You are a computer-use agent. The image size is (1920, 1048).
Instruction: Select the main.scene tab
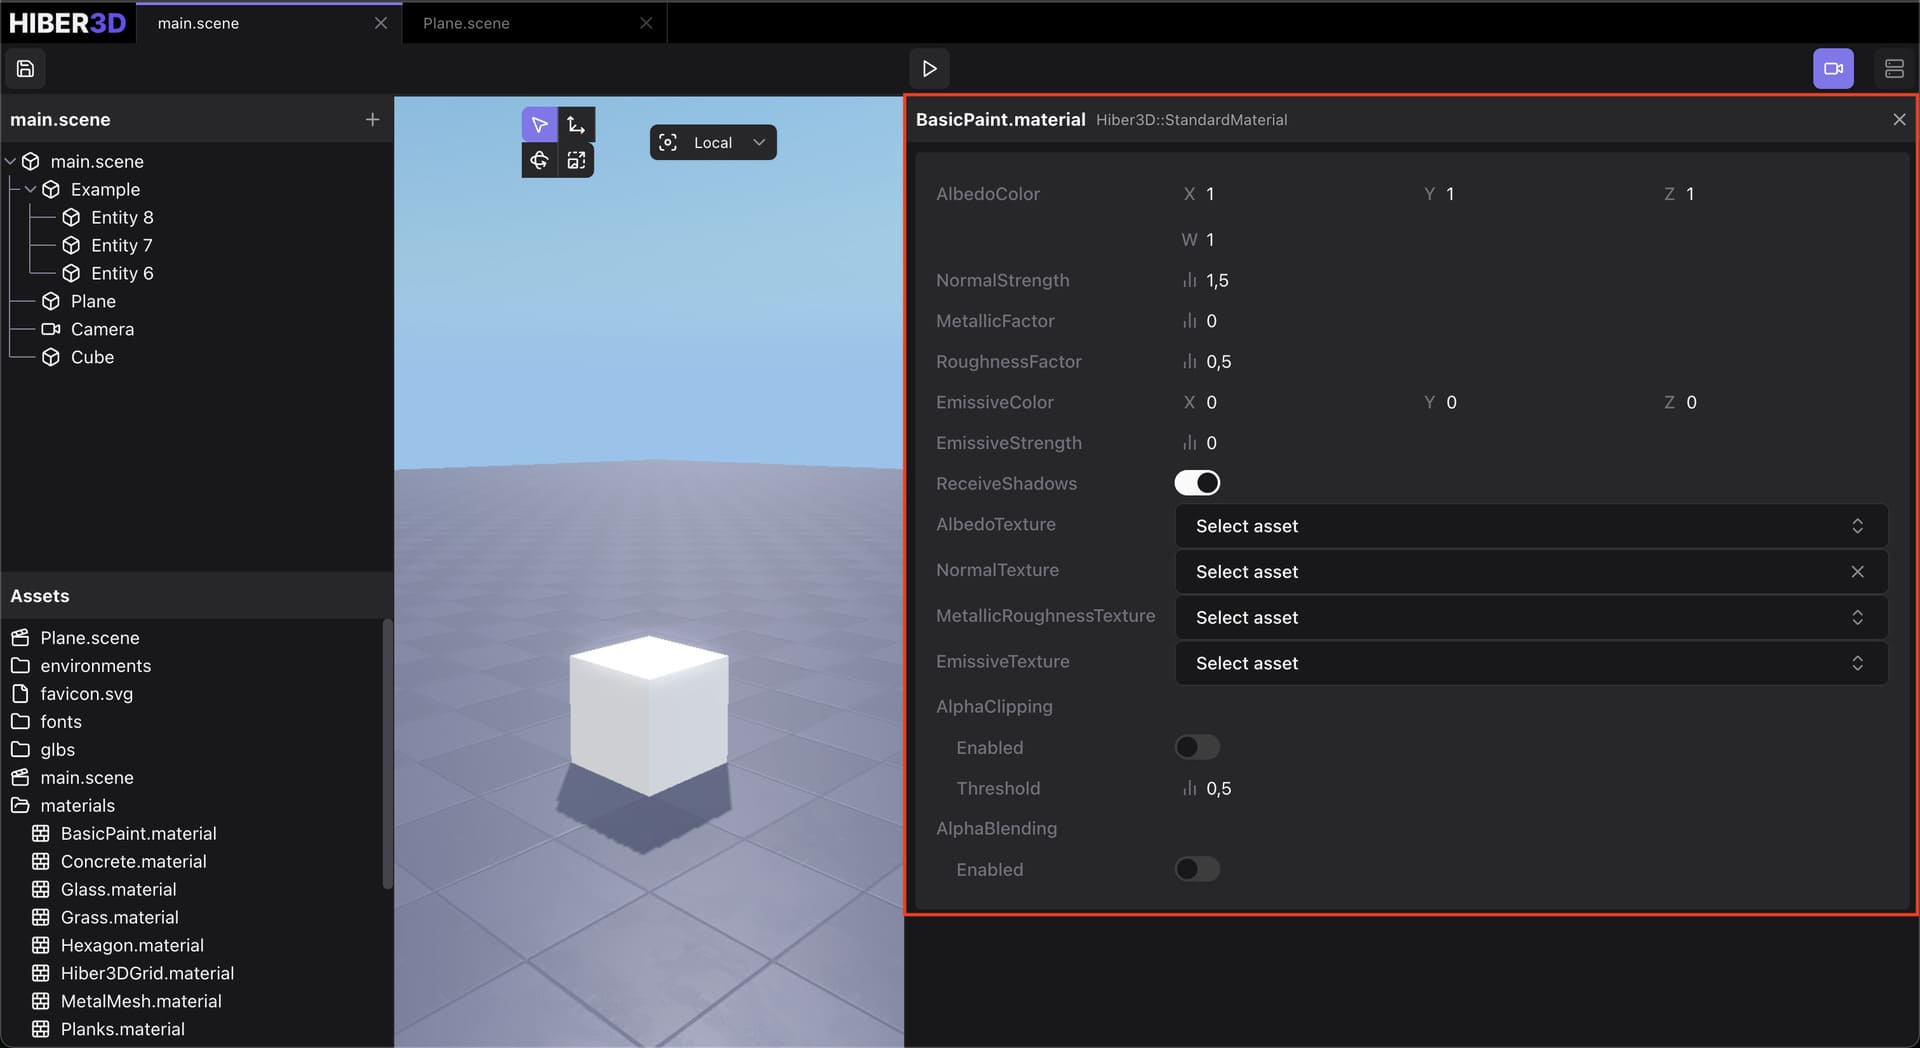pyautogui.click(x=198, y=22)
